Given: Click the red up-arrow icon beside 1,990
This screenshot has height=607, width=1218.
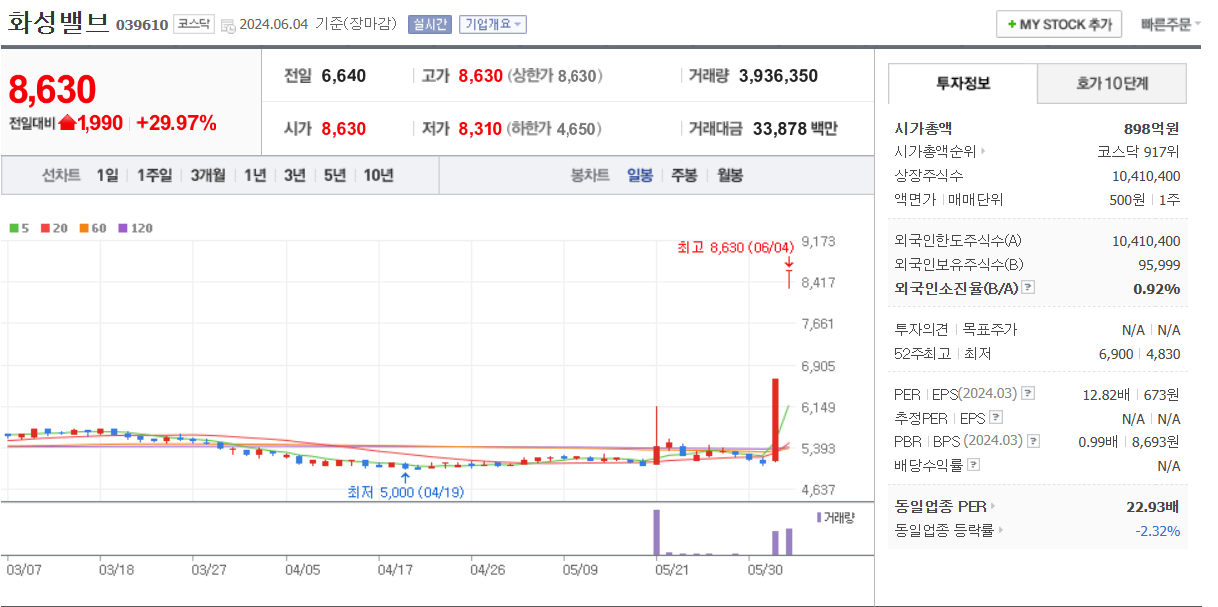Looking at the screenshot, I should (x=67, y=123).
